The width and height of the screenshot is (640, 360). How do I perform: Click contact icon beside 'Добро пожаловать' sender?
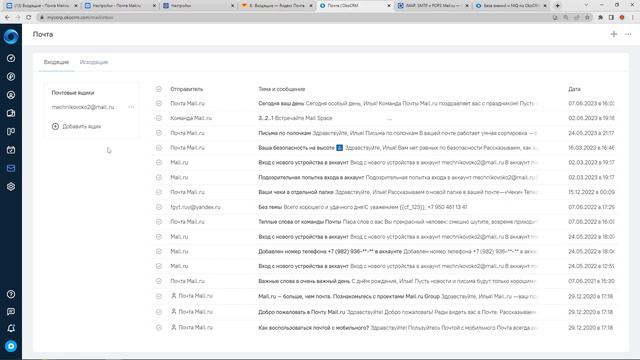tap(173, 311)
